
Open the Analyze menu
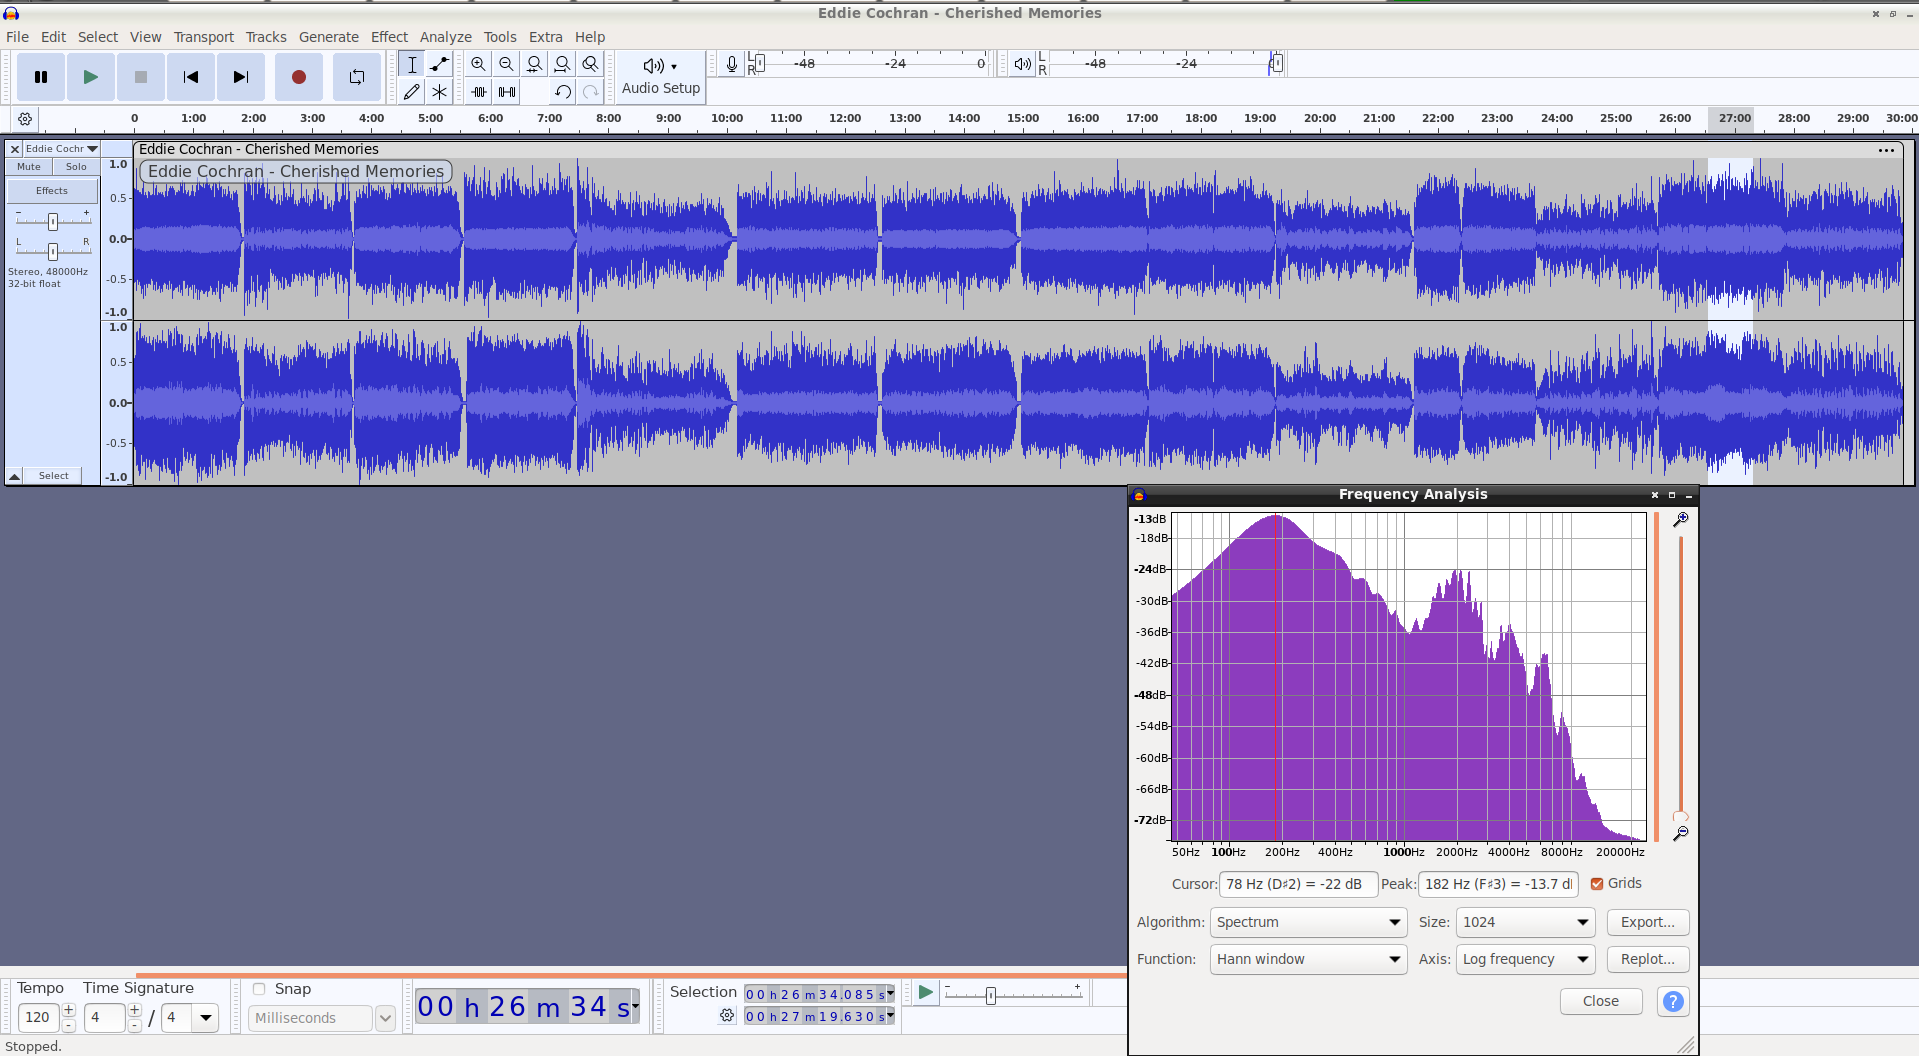tap(445, 37)
